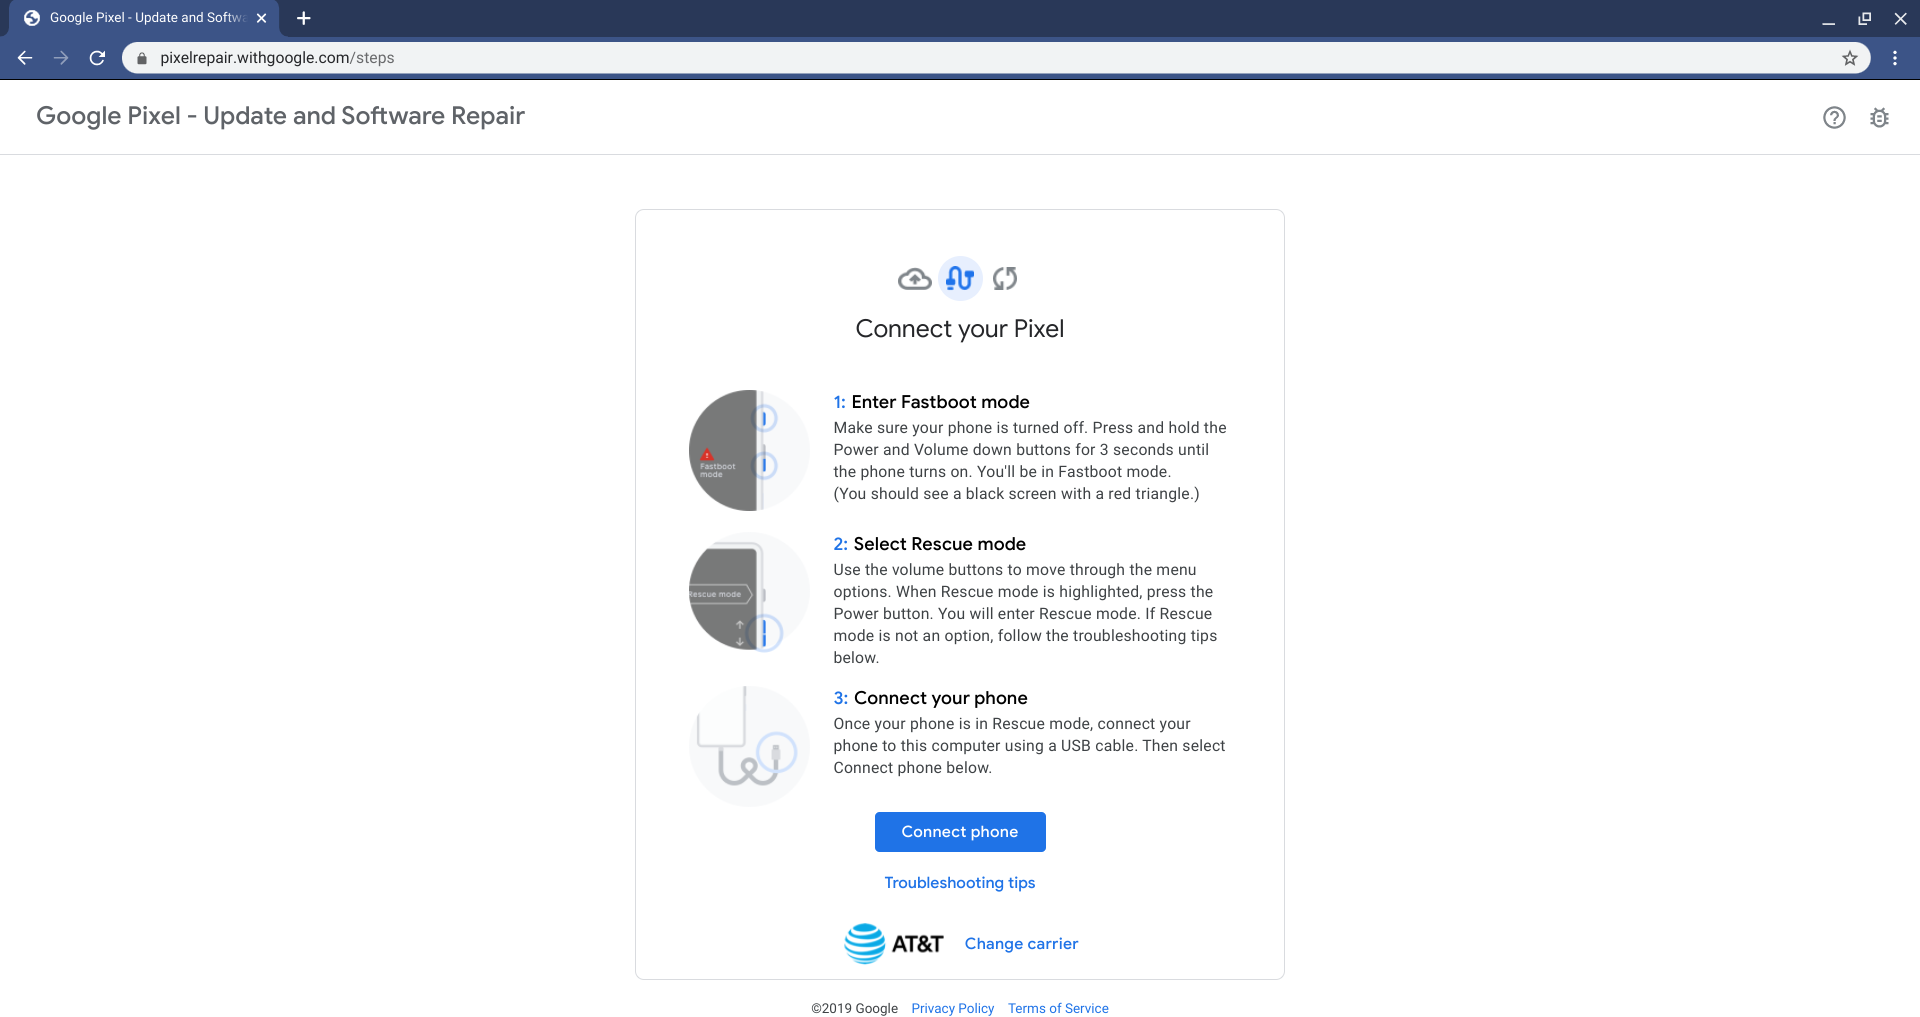This screenshot has height=1017, width=1920.
Task: Click Change carrier link
Action: pos(1021,944)
